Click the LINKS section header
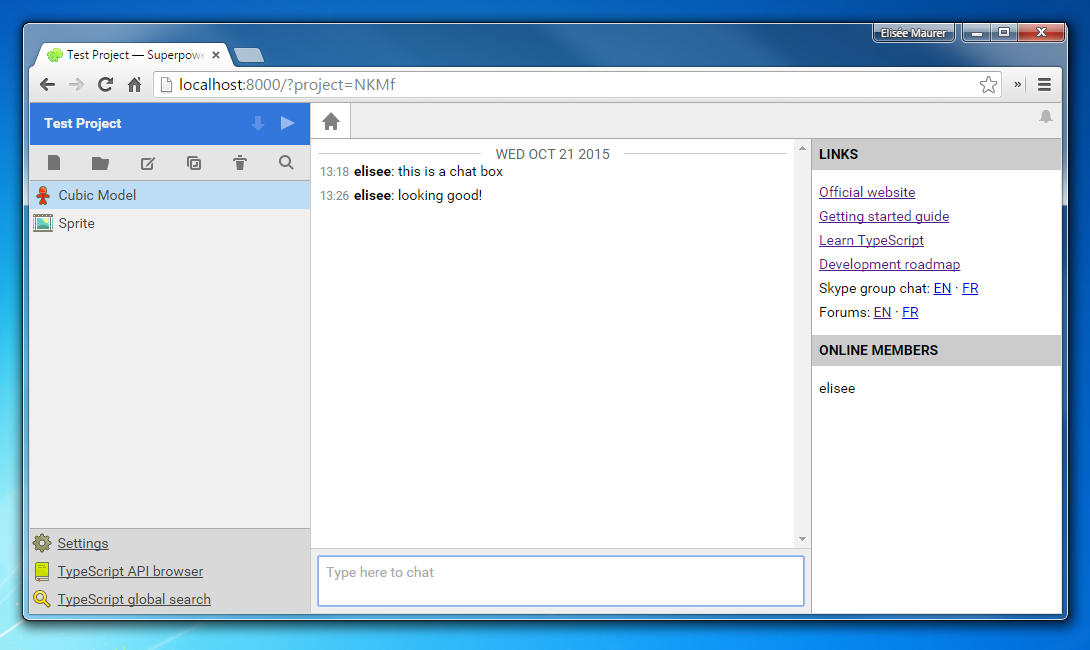 pyautogui.click(x=936, y=154)
